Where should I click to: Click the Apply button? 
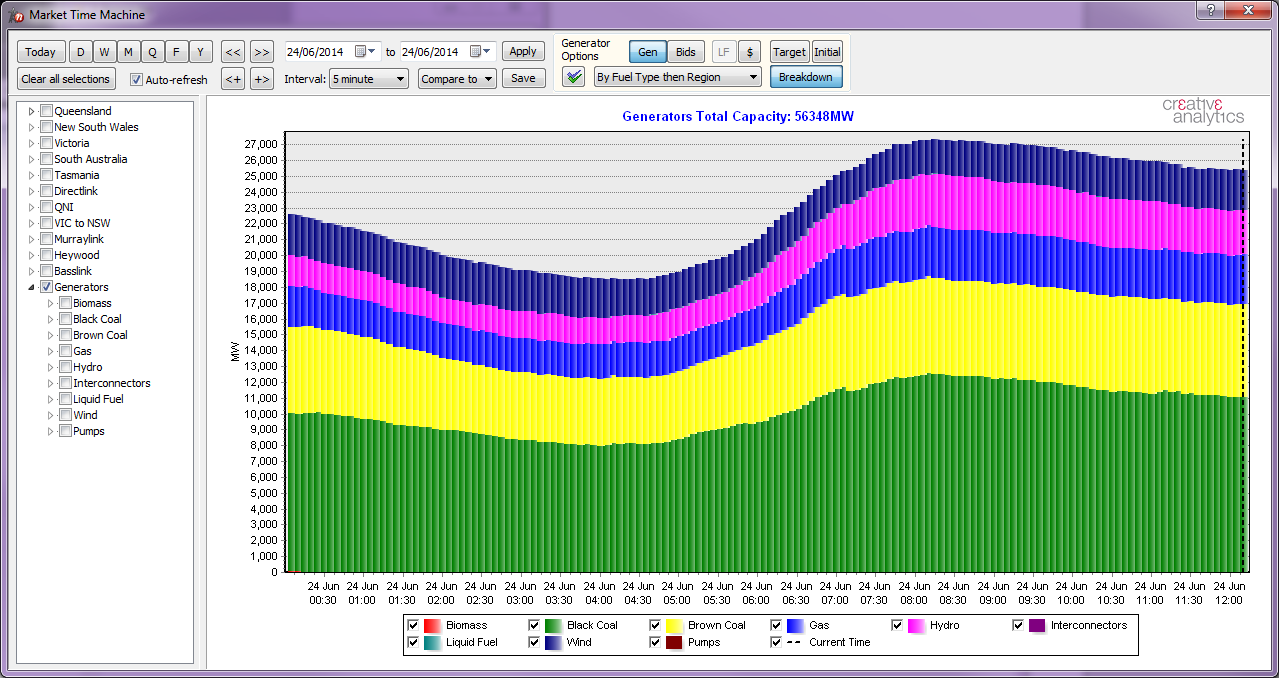pos(523,52)
